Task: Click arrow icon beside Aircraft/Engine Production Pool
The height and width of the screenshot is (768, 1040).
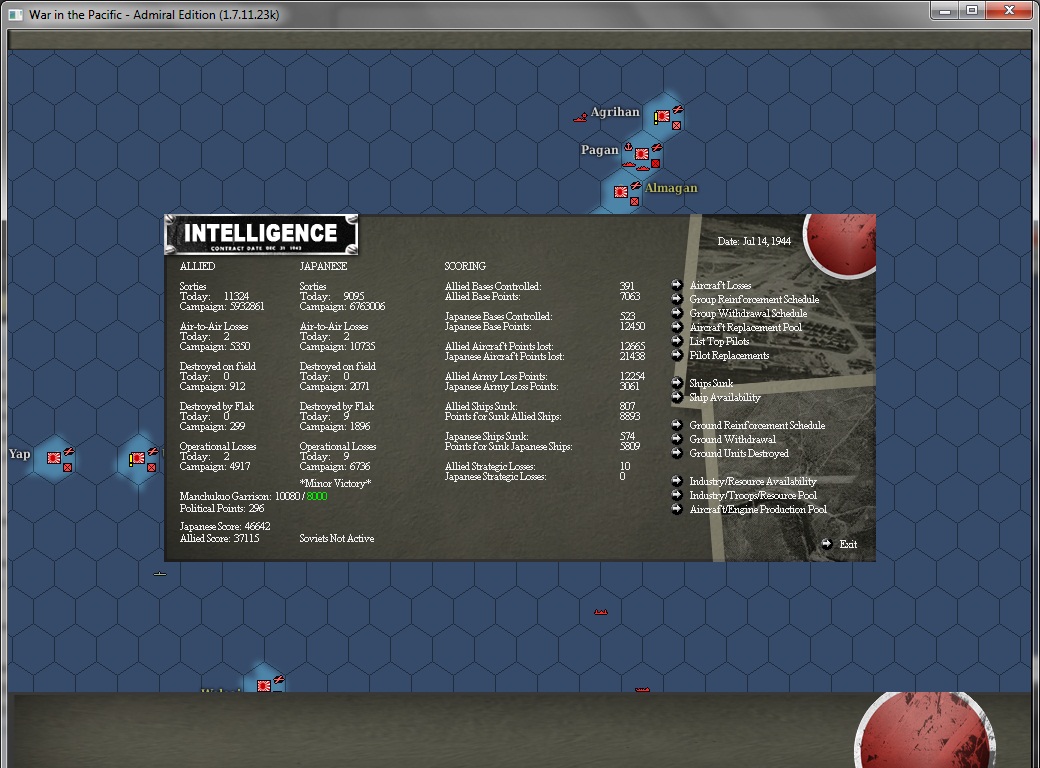Action: 677,509
